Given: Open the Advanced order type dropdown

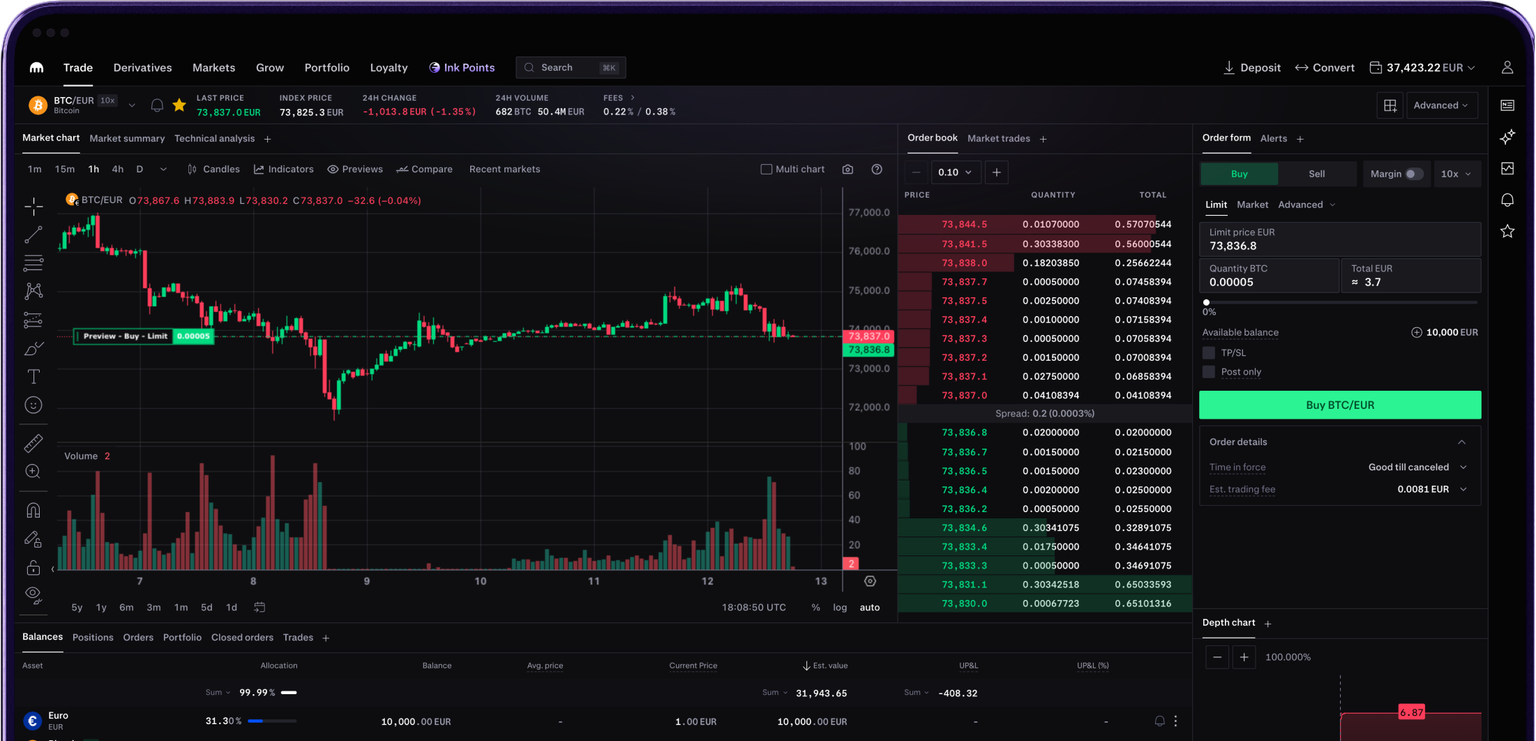Looking at the screenshot, I should (1306, 205).
